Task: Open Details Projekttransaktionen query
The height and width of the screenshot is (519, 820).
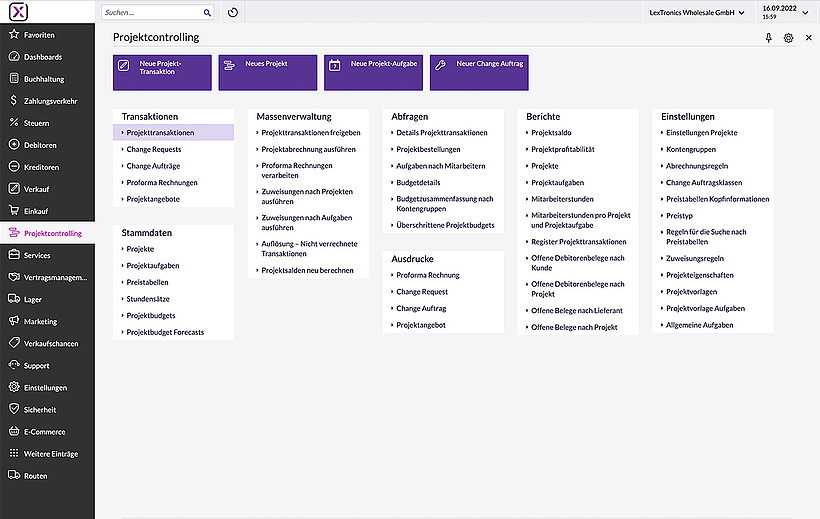Action: click(442, 132)
